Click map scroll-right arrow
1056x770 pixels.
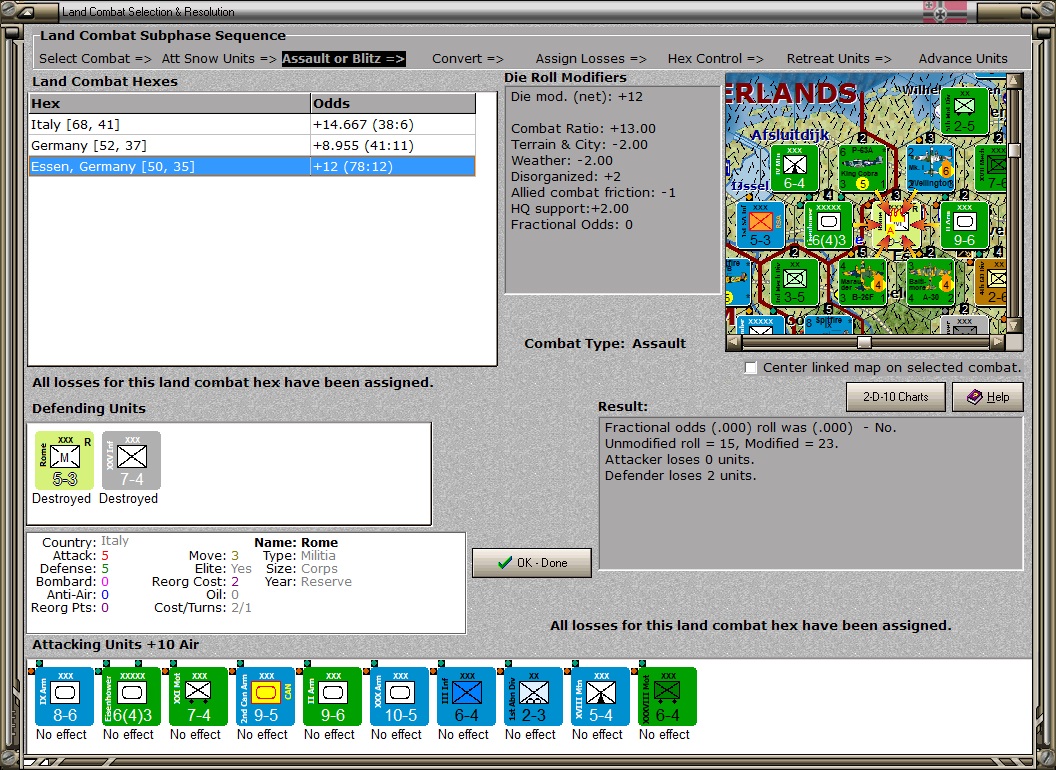[997, 342]
